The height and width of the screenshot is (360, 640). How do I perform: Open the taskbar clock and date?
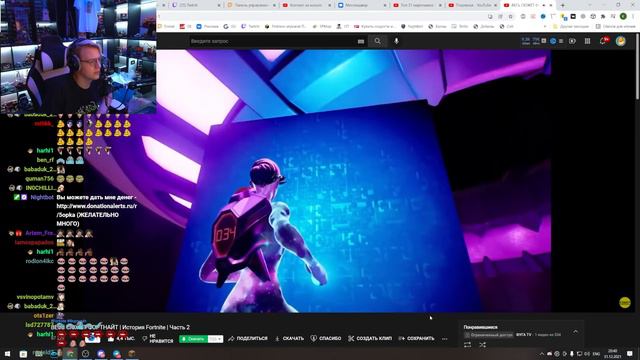[x=613, y=353]
